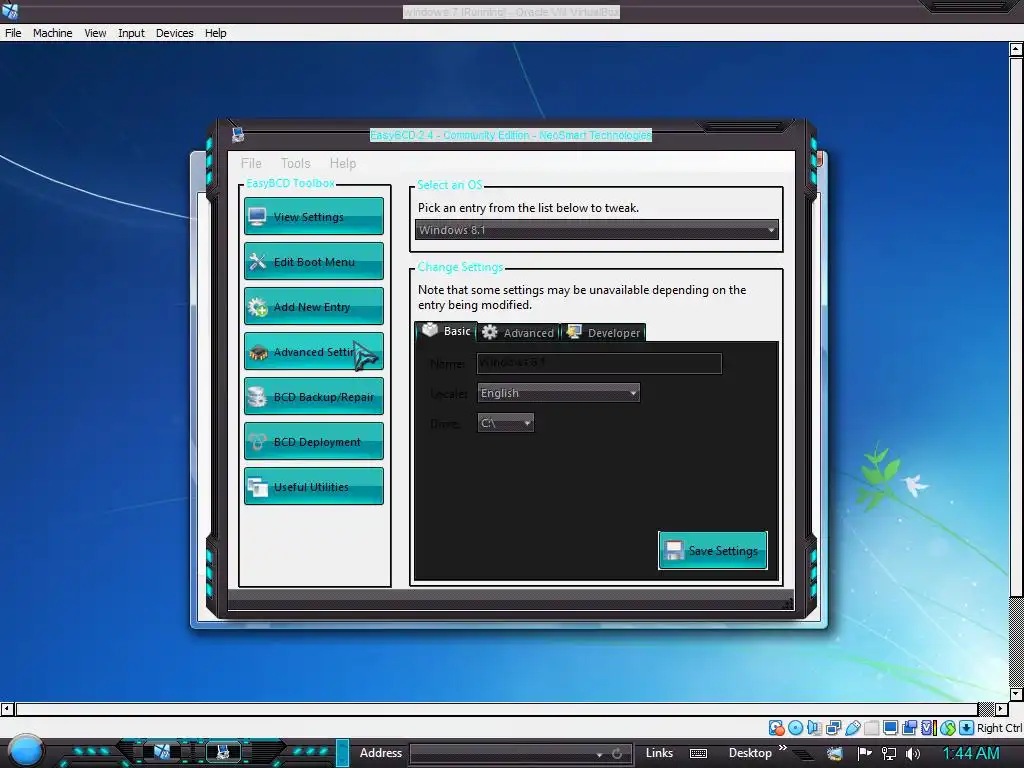
Task: Switch to the Basic tab
Action: [x=446, y=331]
